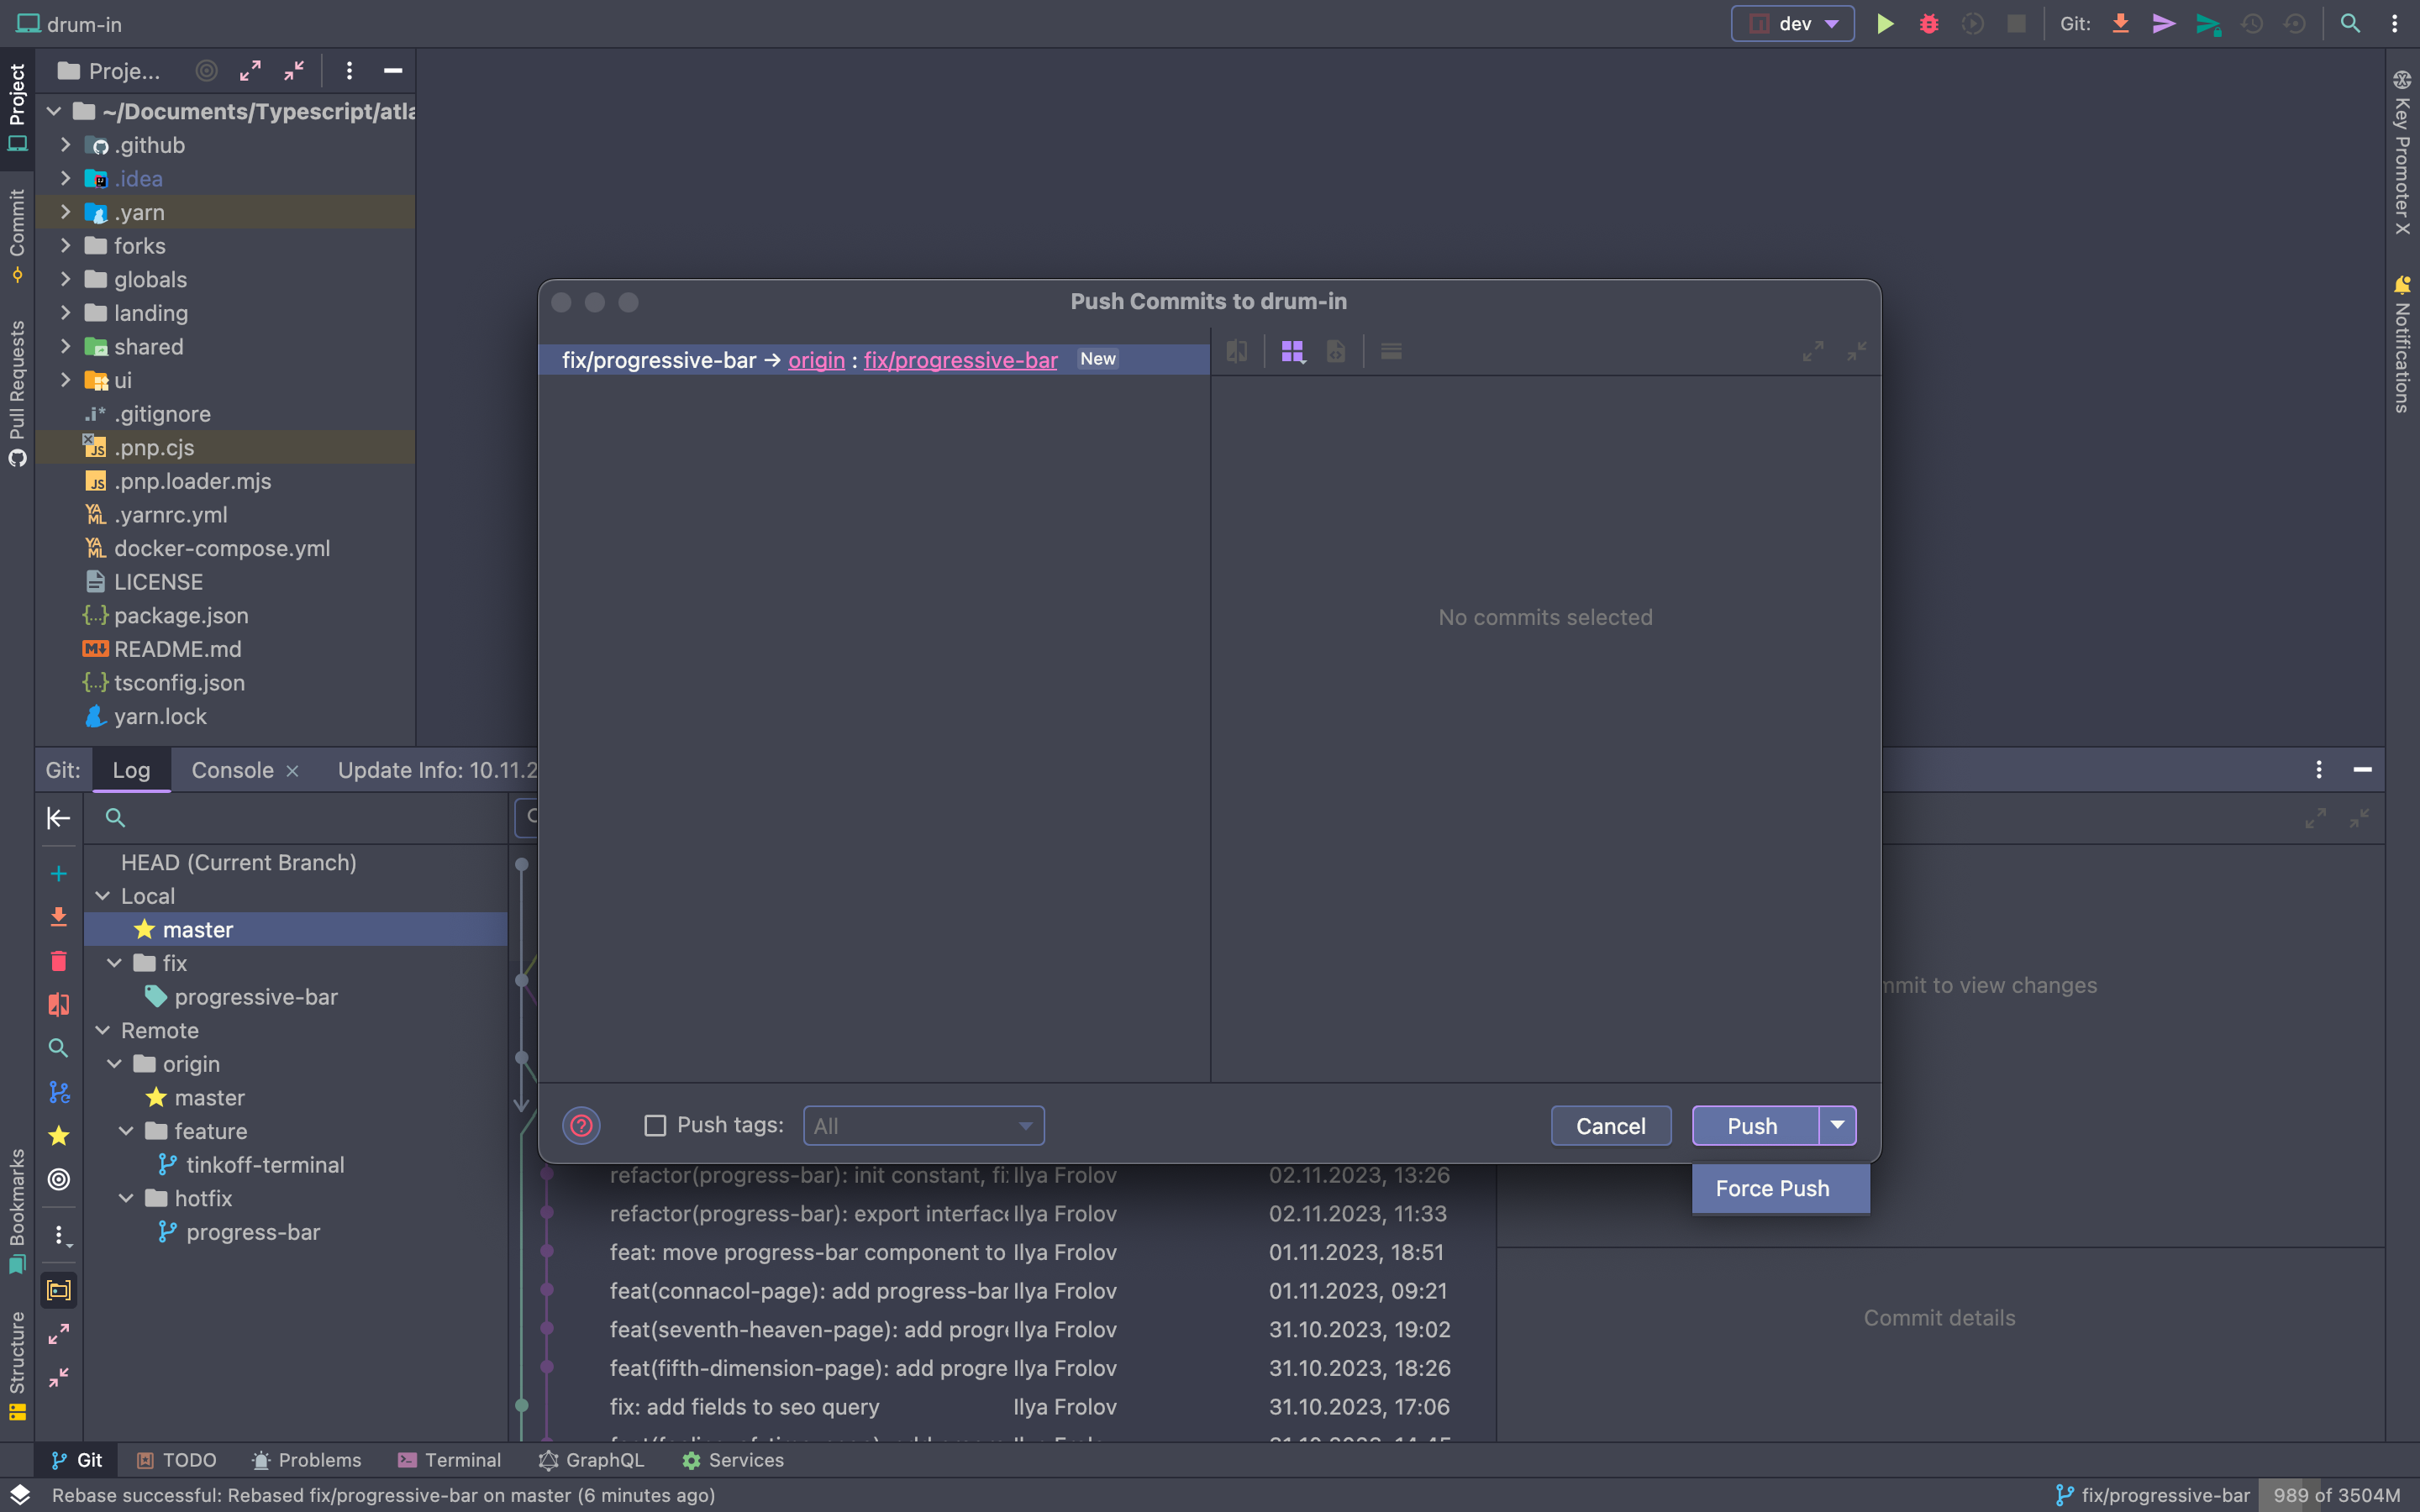Screen dimensions: 2420x1512
Task: Collapse Remote branches group
Action: [x=103, y=1030]
